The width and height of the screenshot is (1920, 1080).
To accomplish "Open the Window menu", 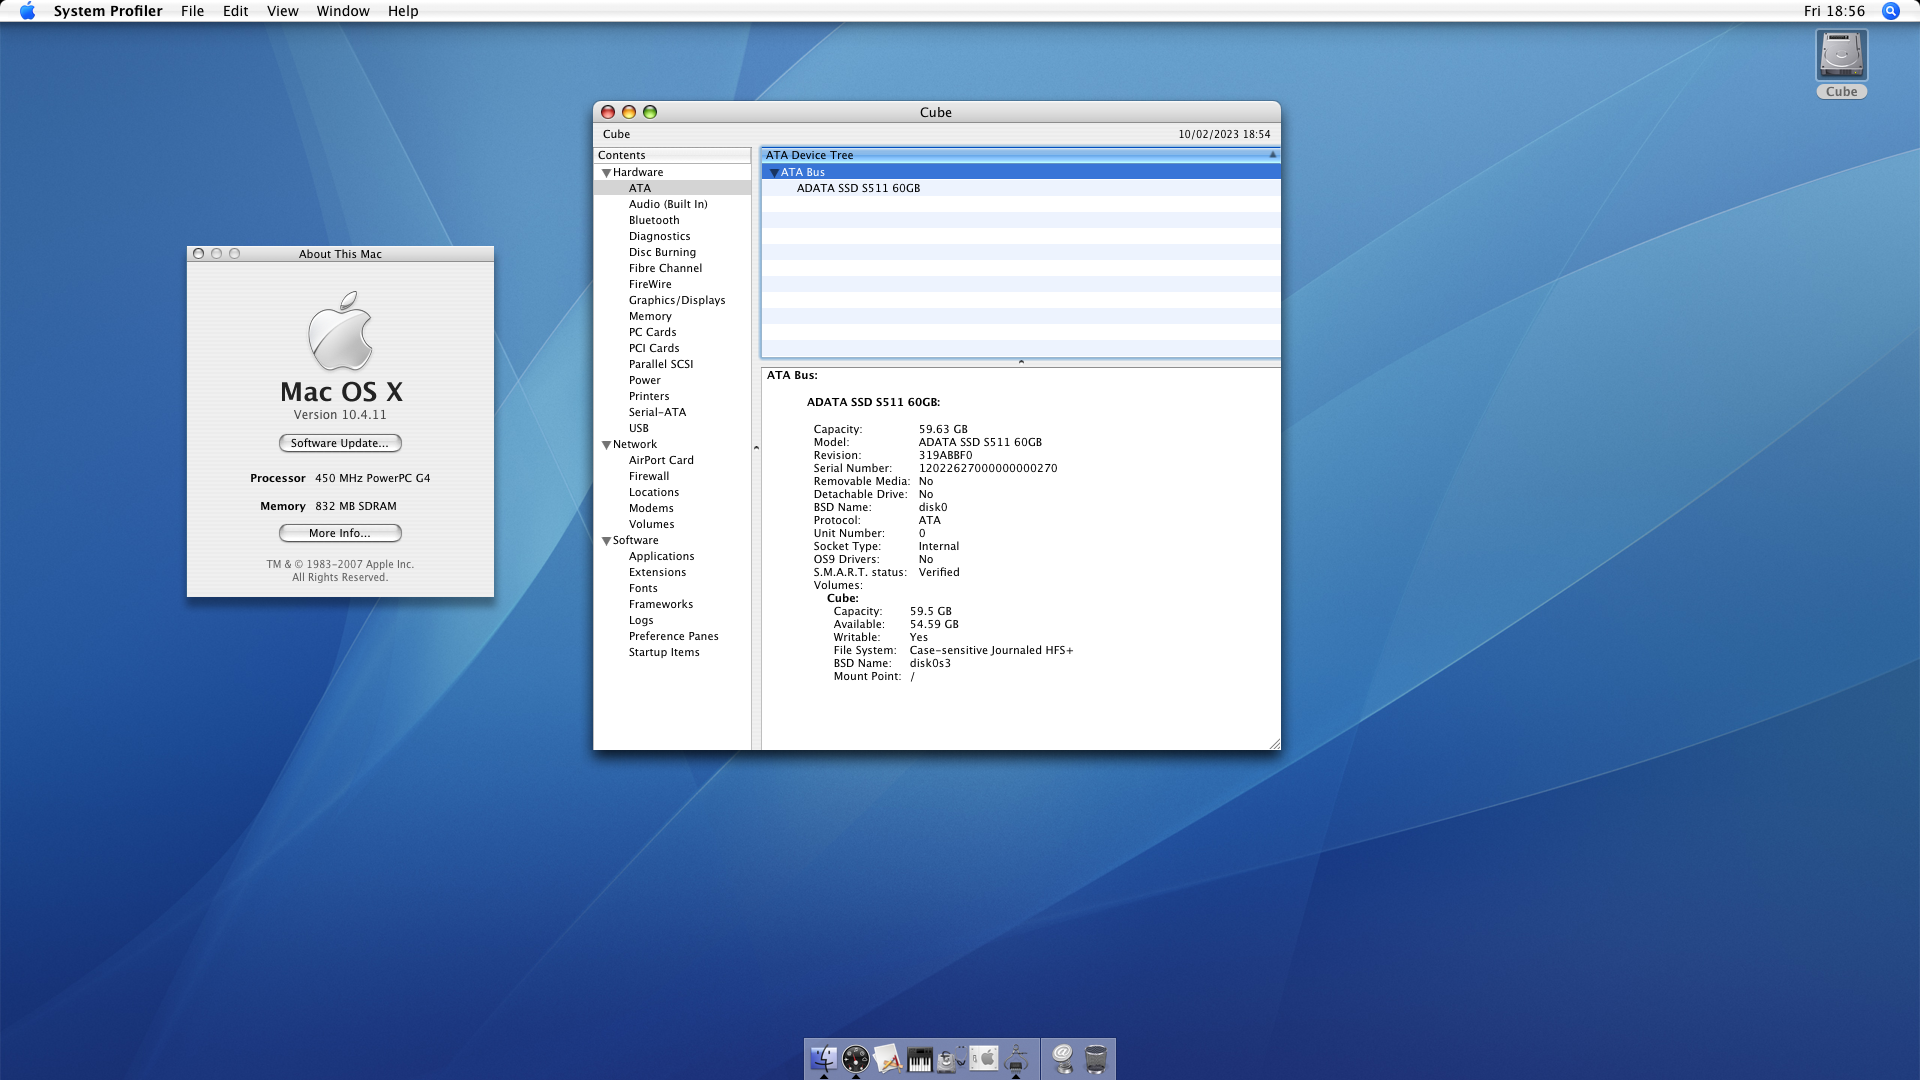I will (342, 11).
